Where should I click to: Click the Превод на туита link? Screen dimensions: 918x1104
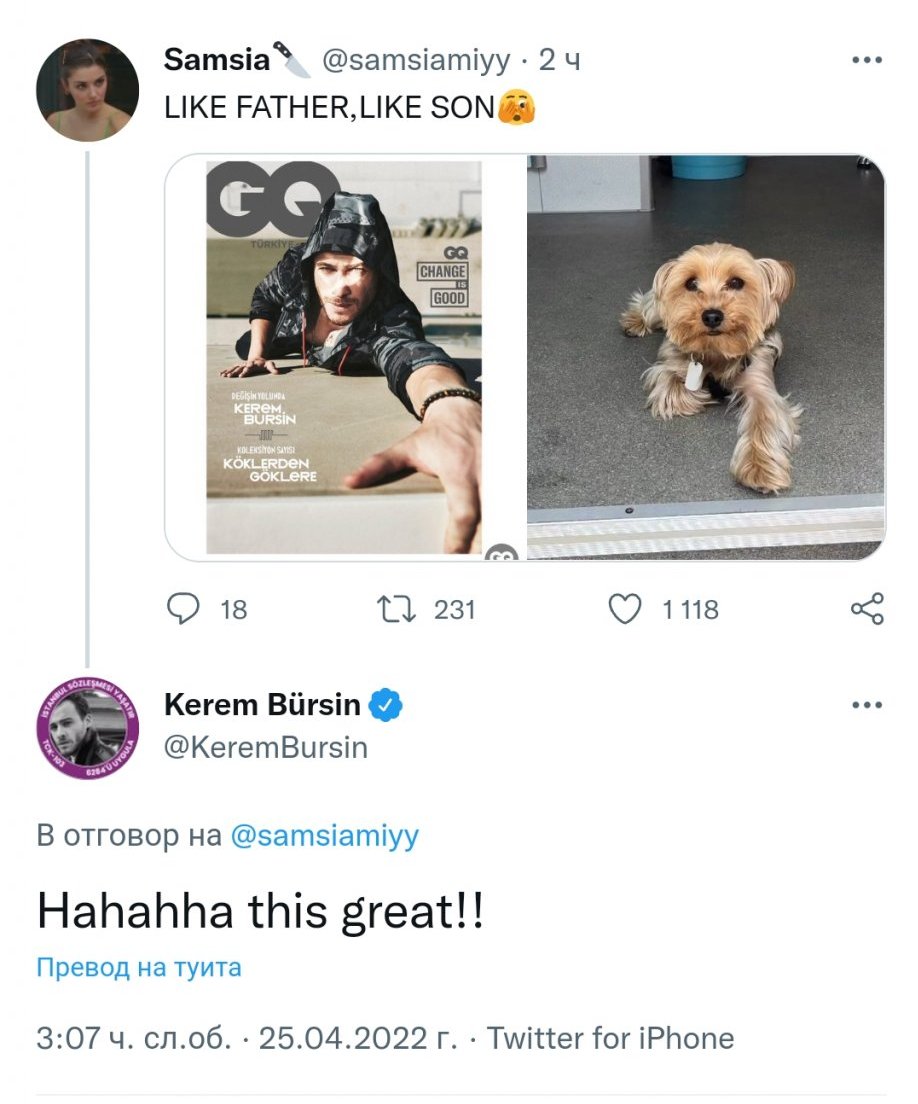pyautogui.click(x=139, y=968)
